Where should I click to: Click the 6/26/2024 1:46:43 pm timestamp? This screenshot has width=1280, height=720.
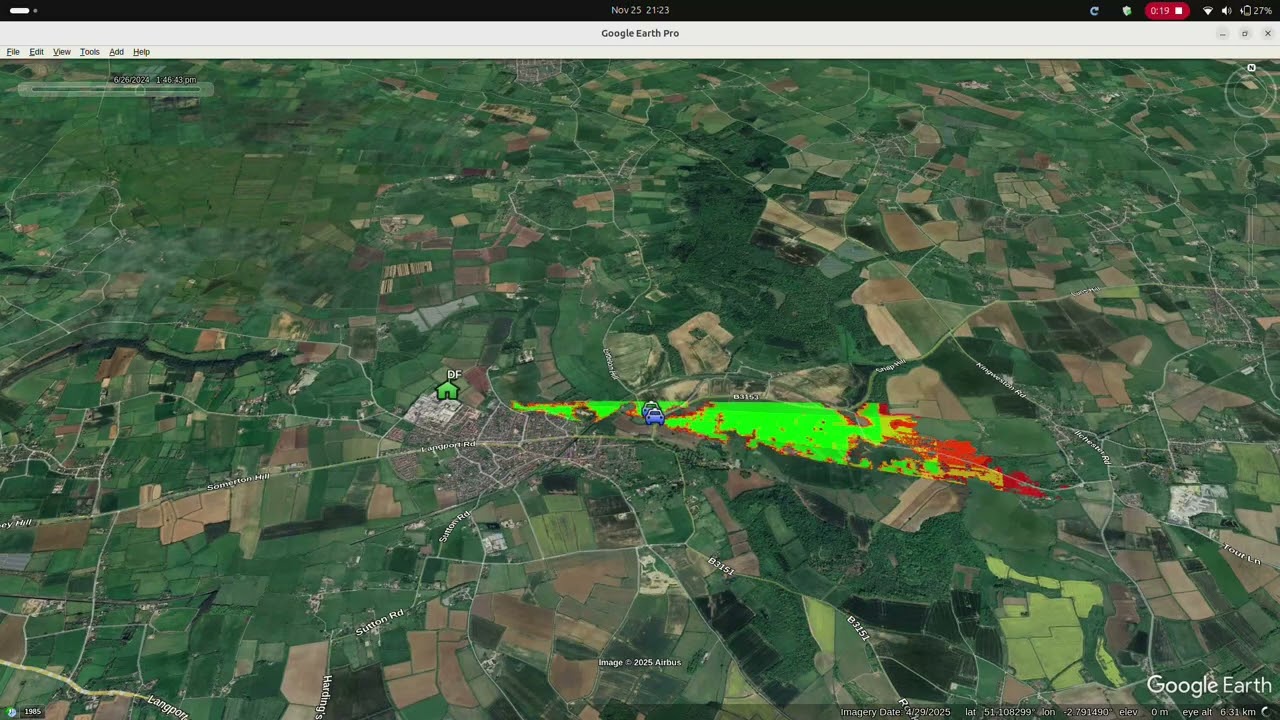pyautogui.click(x=154, y=79)
